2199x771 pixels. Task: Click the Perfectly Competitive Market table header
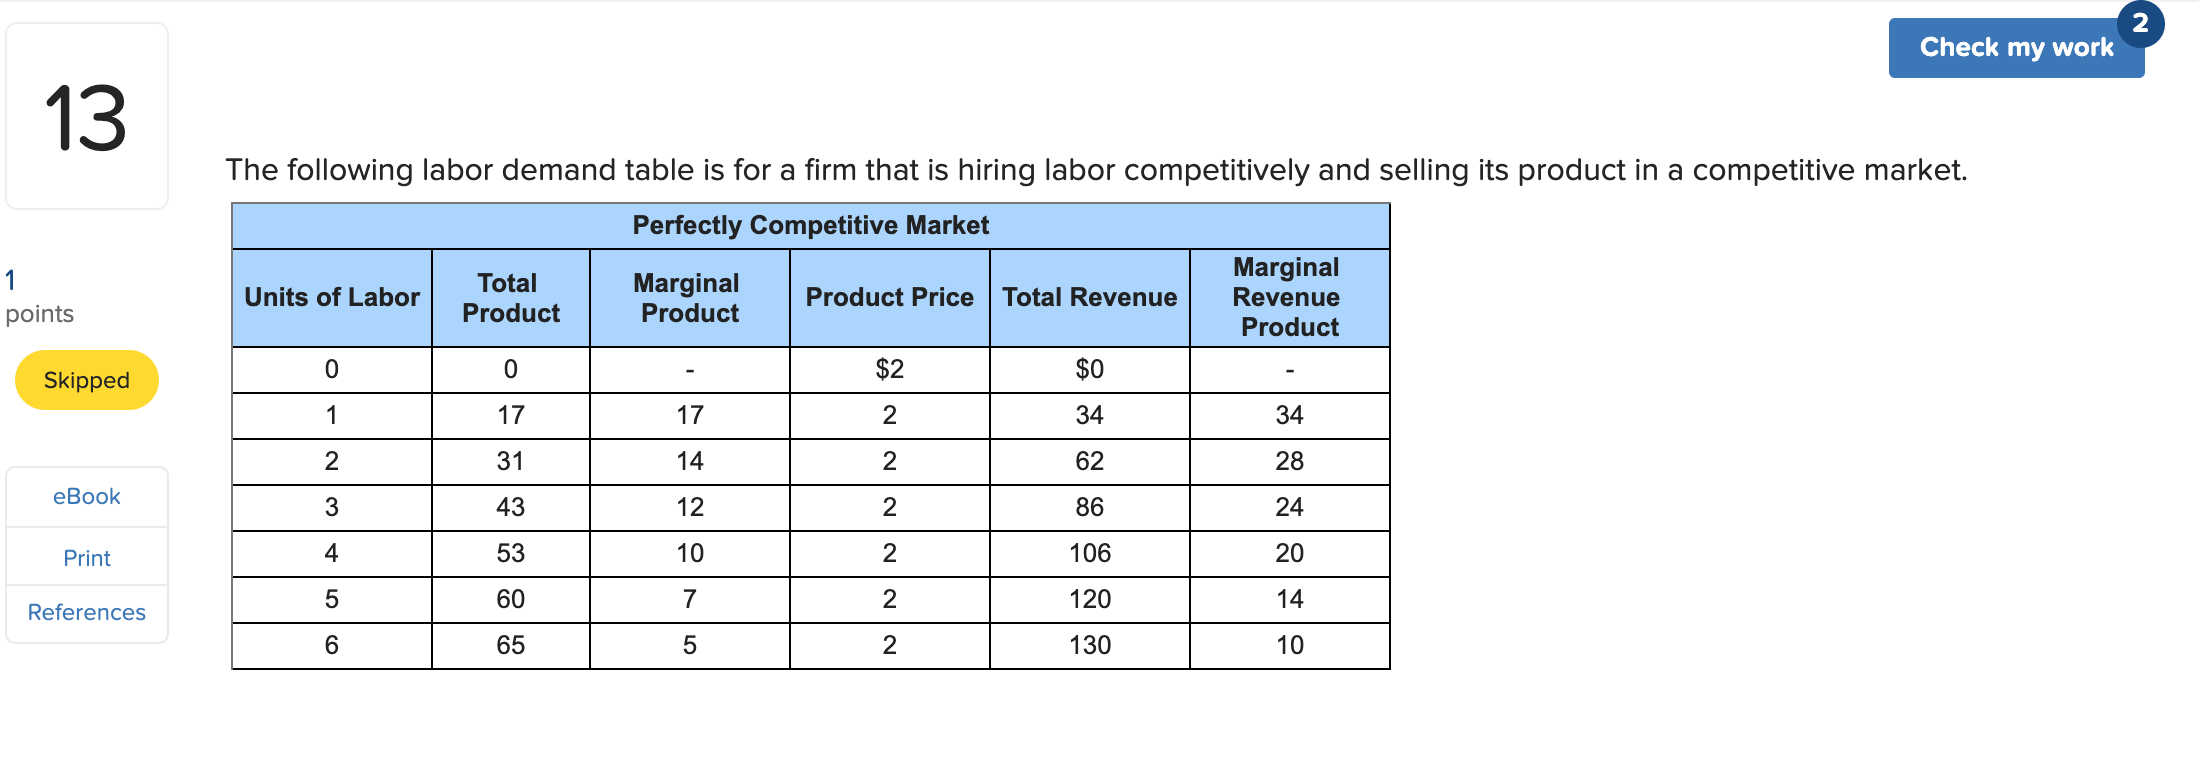(810, 225)
